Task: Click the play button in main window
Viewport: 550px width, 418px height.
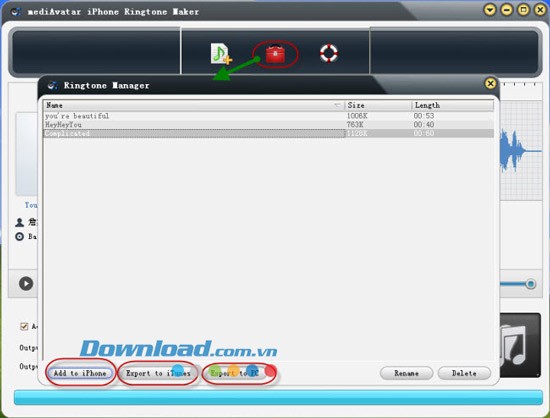Action: [26, 283]
